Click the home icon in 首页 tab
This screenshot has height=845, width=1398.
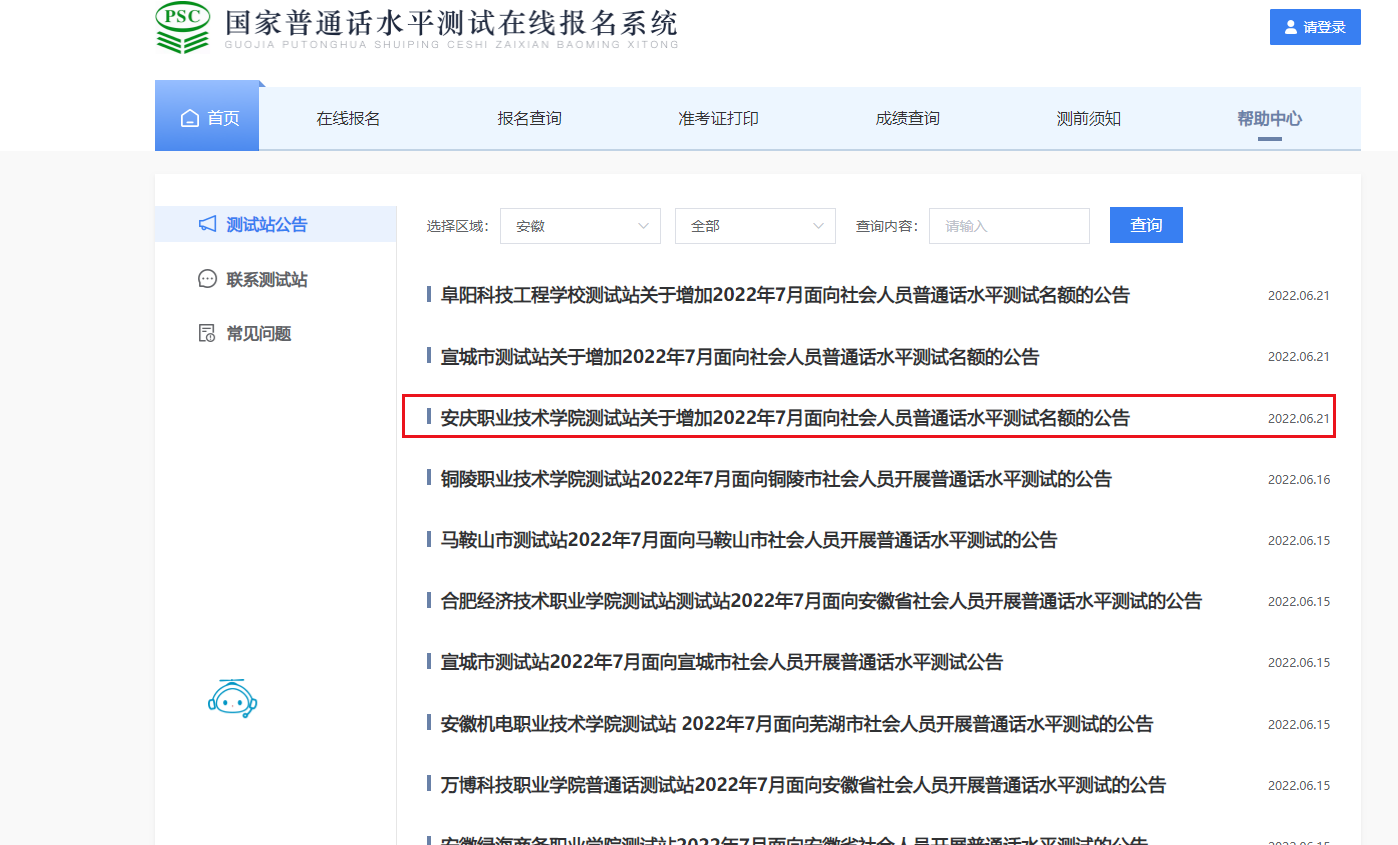(190, 119)
